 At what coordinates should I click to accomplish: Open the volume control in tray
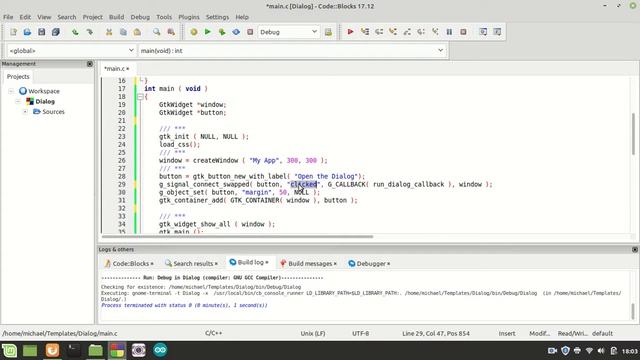(x=601, y=351)
